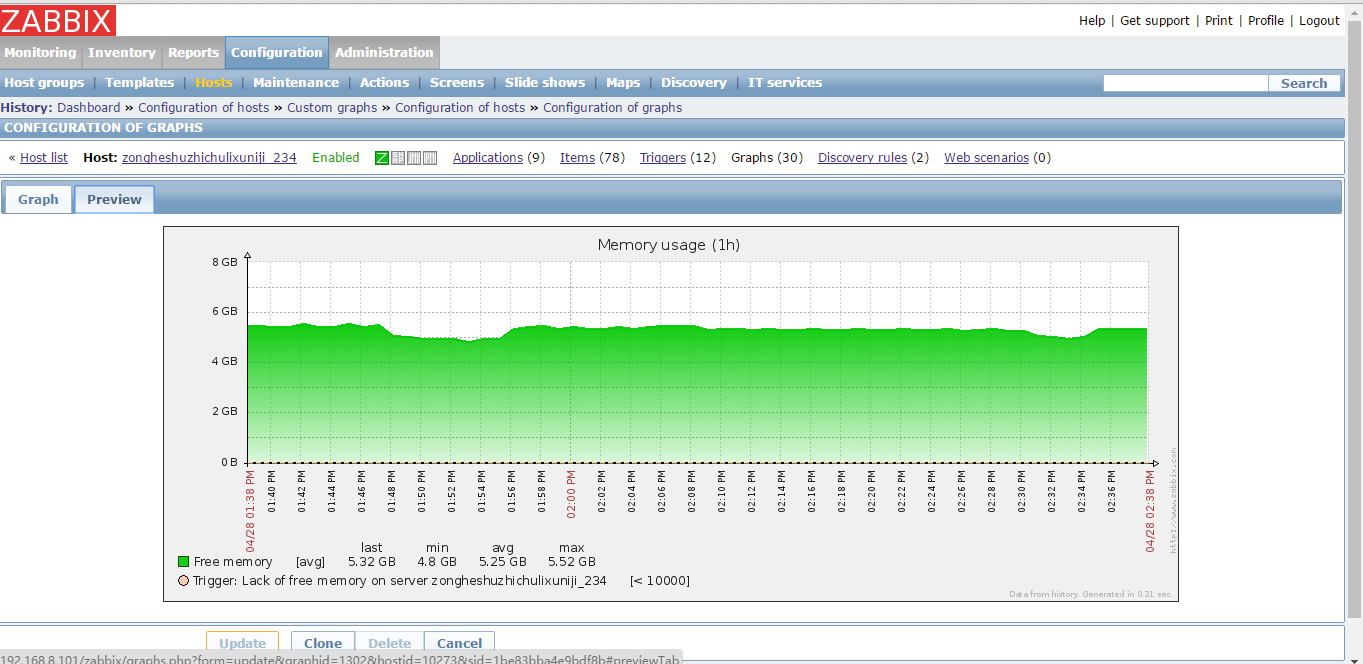
Task: Open the Monitoring menu
Action: pyautogui.click(x=40, y=53)
